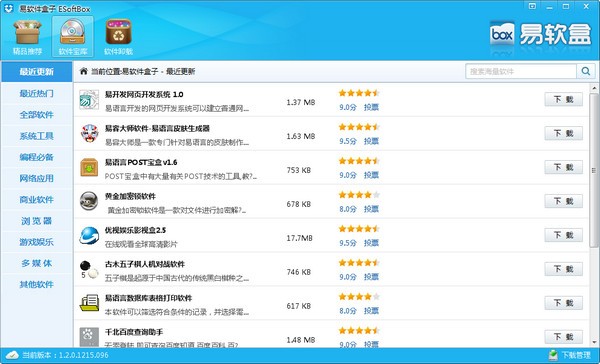Vote for 古木五子棋人机对战软件 via 投票
Image resolution: width=600 pixels, height=364 pixels.
(x=371, y=277)
